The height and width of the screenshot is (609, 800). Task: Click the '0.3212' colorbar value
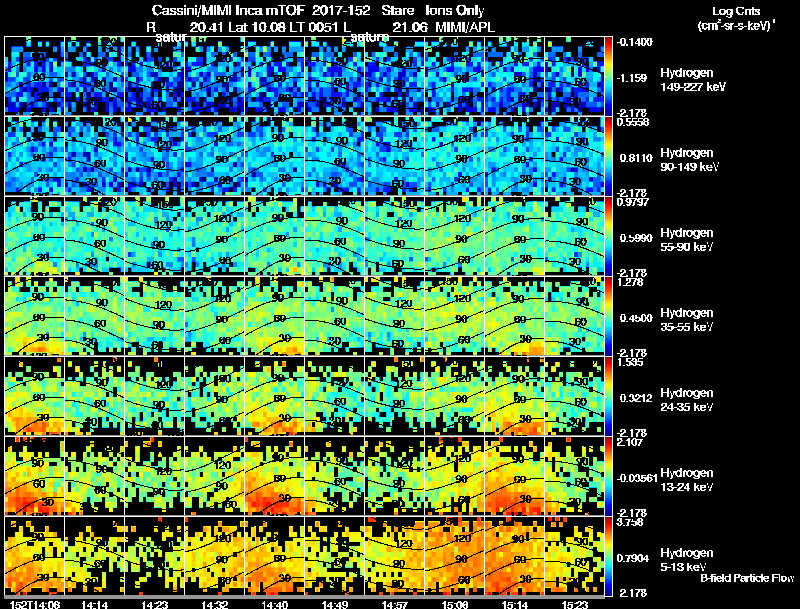pos(636,398)
